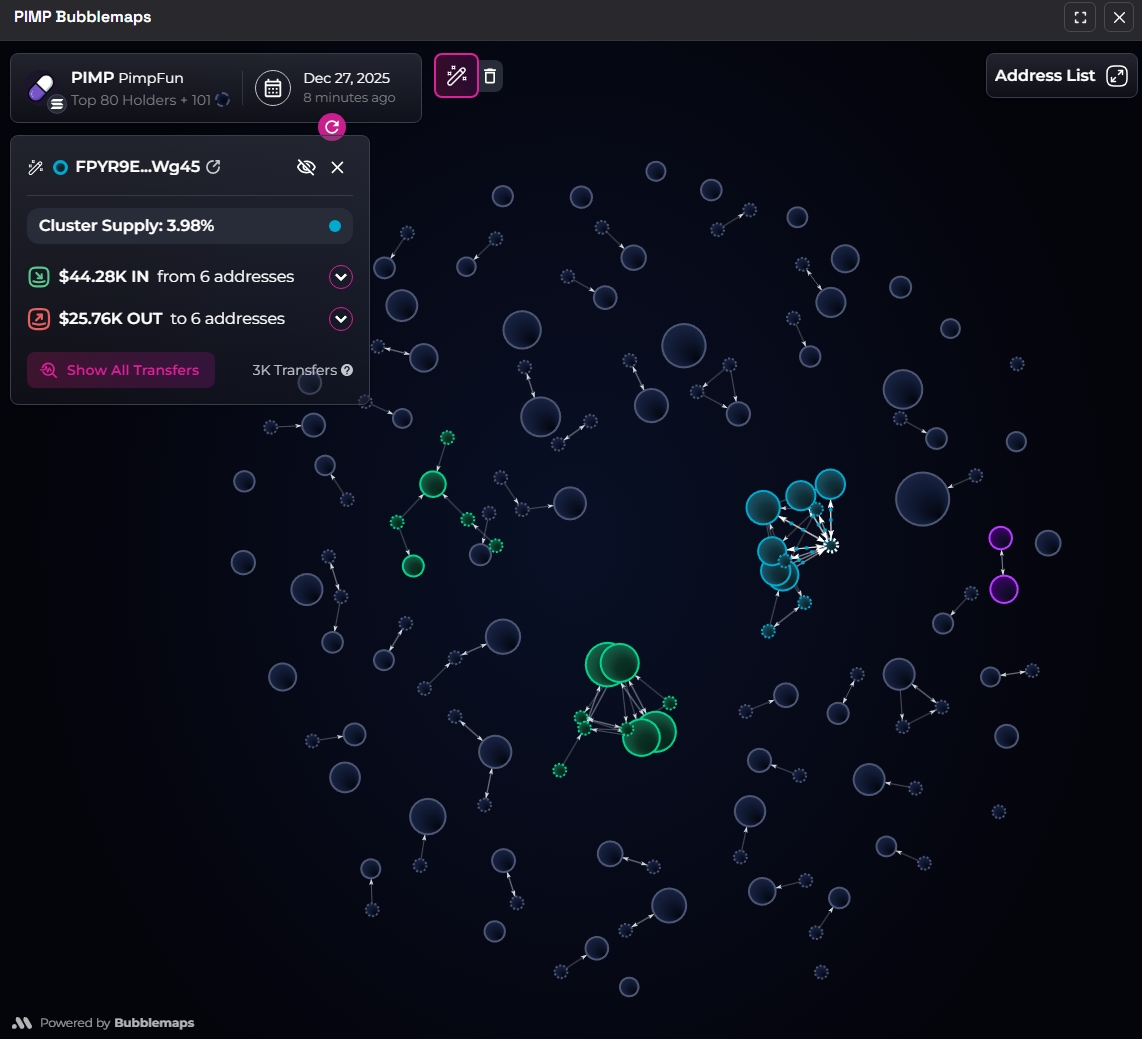
Task: Click the 3K Transfers help icon
Action: click(347, 370)
